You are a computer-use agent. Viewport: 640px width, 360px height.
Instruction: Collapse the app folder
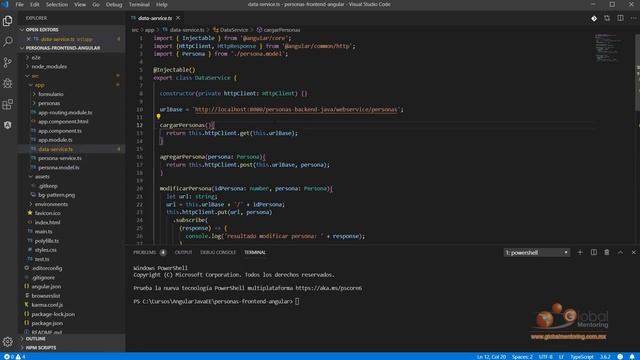coord(39,85)
